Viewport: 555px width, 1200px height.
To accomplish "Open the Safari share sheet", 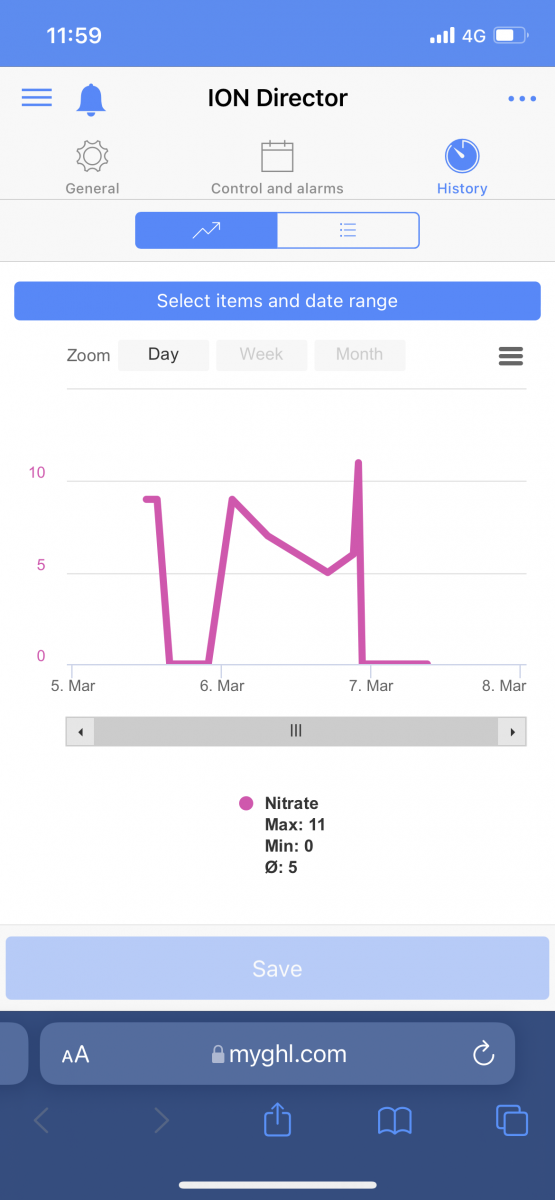I will (x=277, y=1120).
